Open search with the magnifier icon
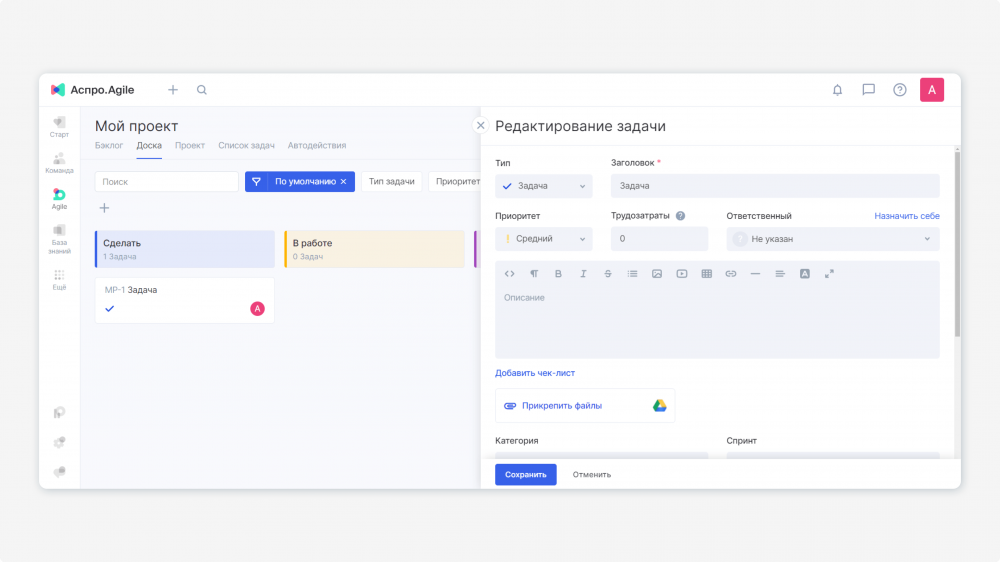The height and width of the screenshot is (562, 1000). point(202,90)
